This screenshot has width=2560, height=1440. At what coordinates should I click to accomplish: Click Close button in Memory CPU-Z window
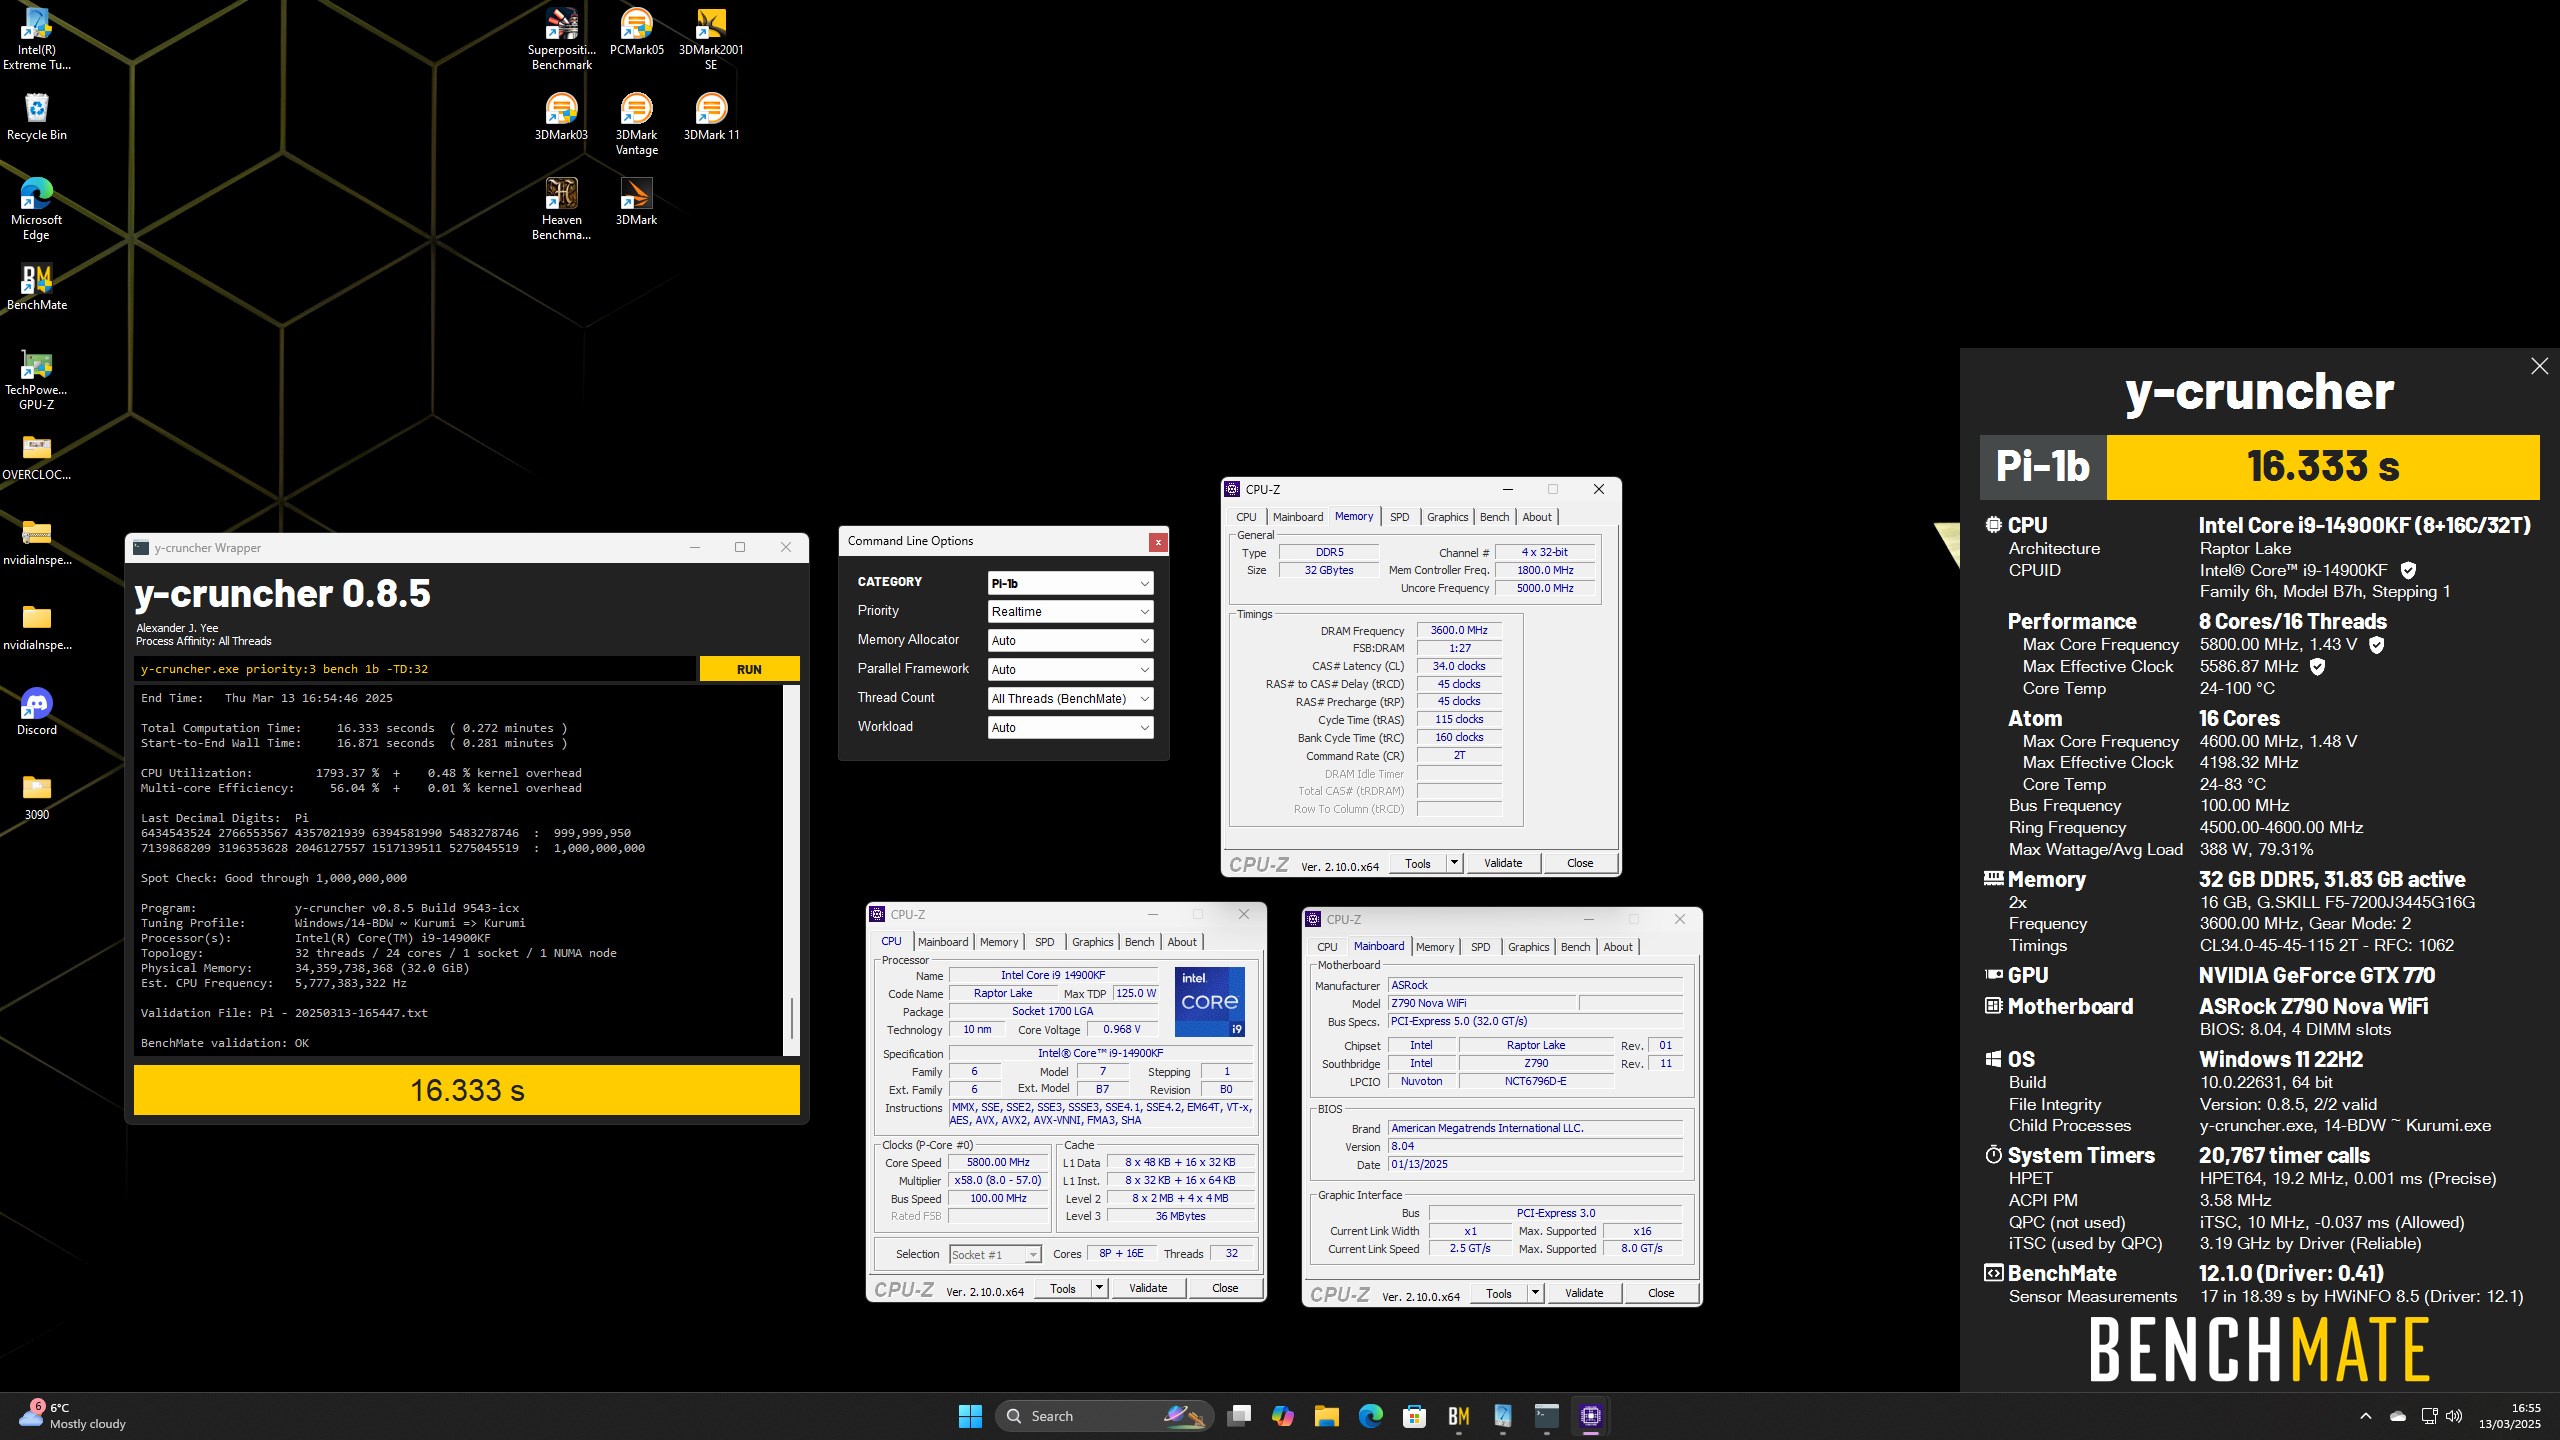(x=1580, y=863)
